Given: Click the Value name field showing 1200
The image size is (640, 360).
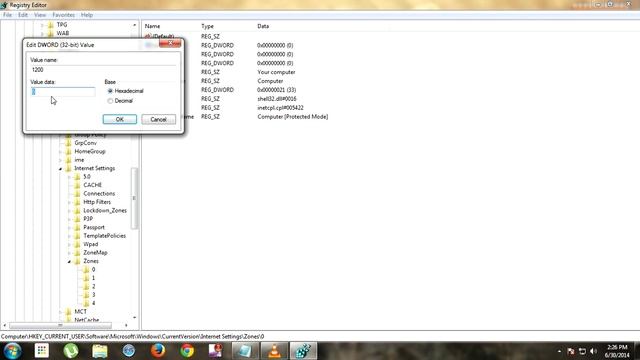Looking at the screenshot, I should pos(104,70).
